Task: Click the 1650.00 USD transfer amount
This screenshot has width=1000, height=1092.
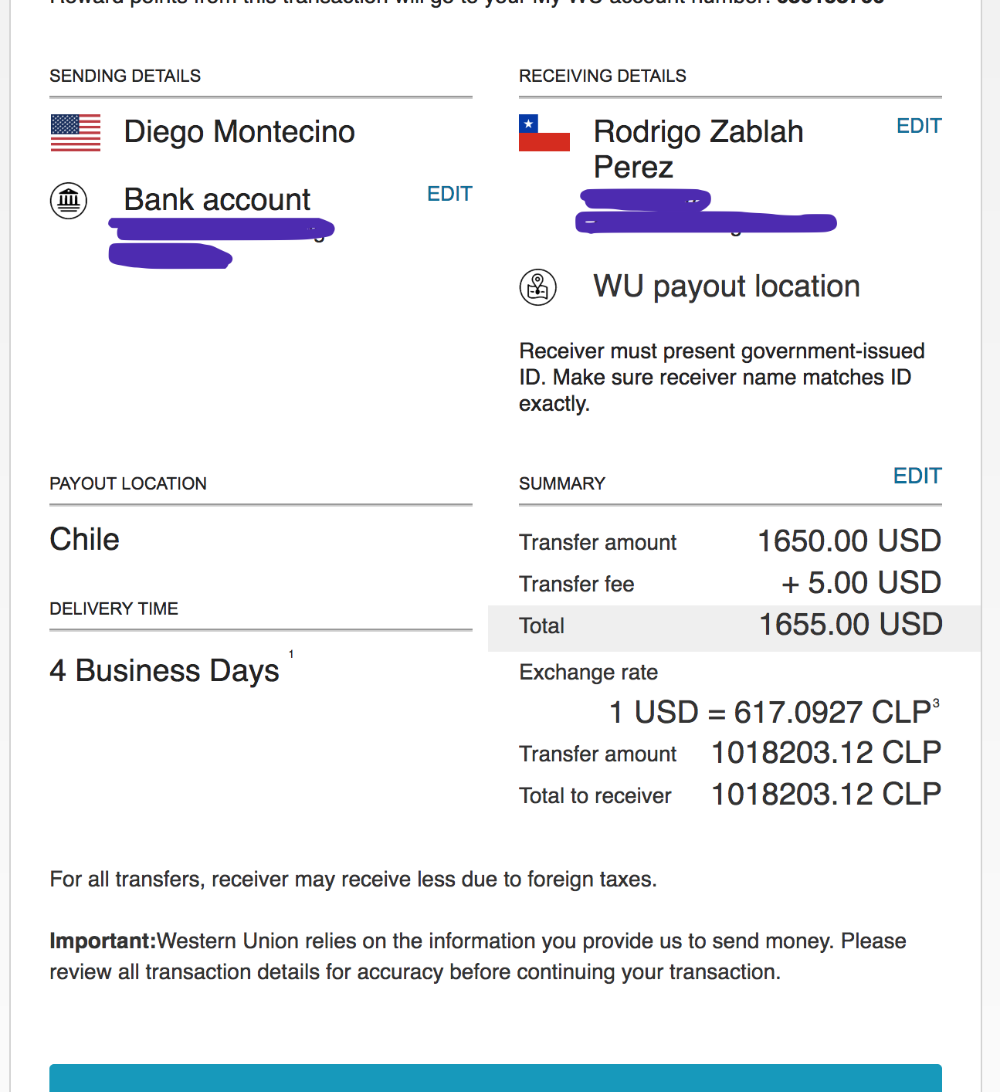Action: coord(850,540)
